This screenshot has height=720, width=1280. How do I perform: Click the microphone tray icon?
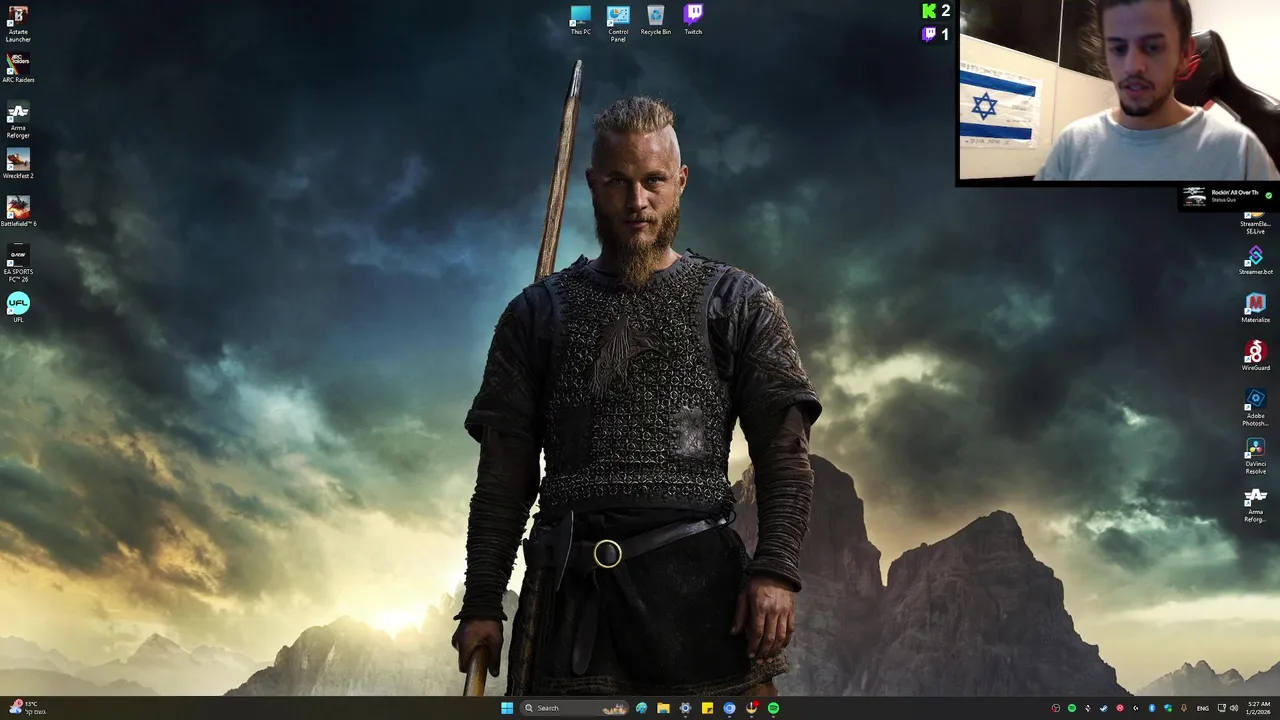(x=1184, y=708)
